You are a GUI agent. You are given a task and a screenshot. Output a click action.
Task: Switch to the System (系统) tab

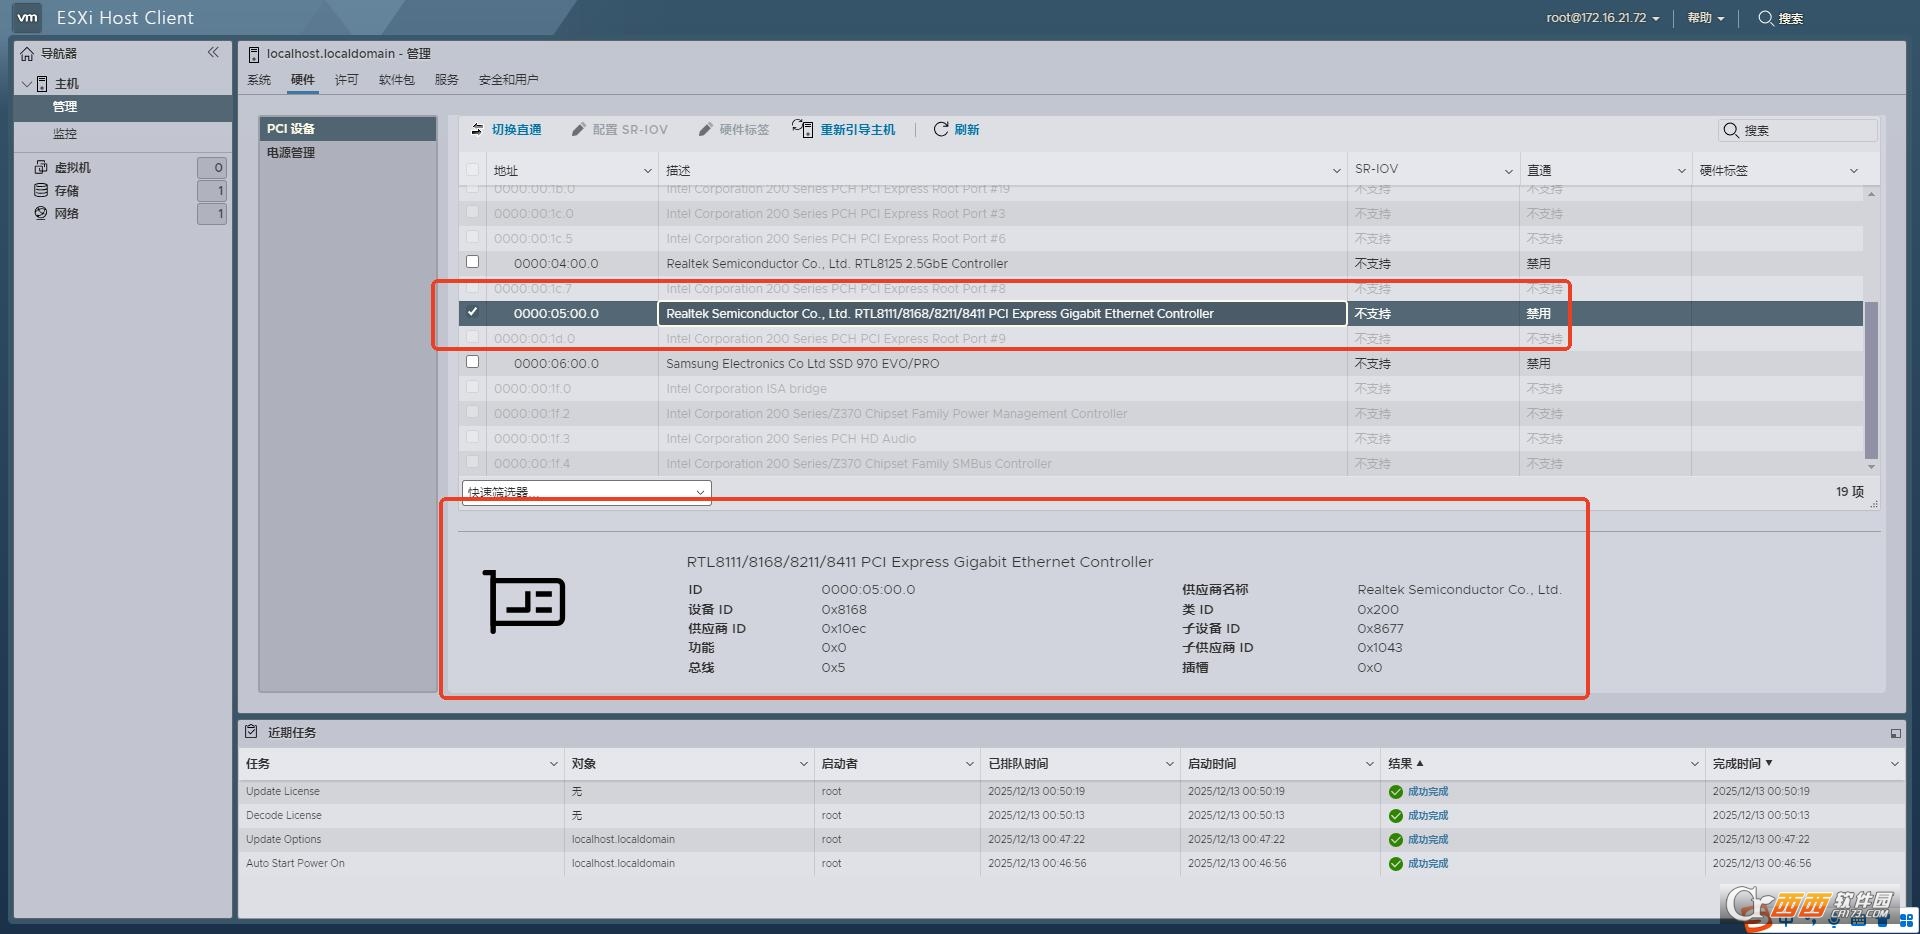click(x=259, y=80)
